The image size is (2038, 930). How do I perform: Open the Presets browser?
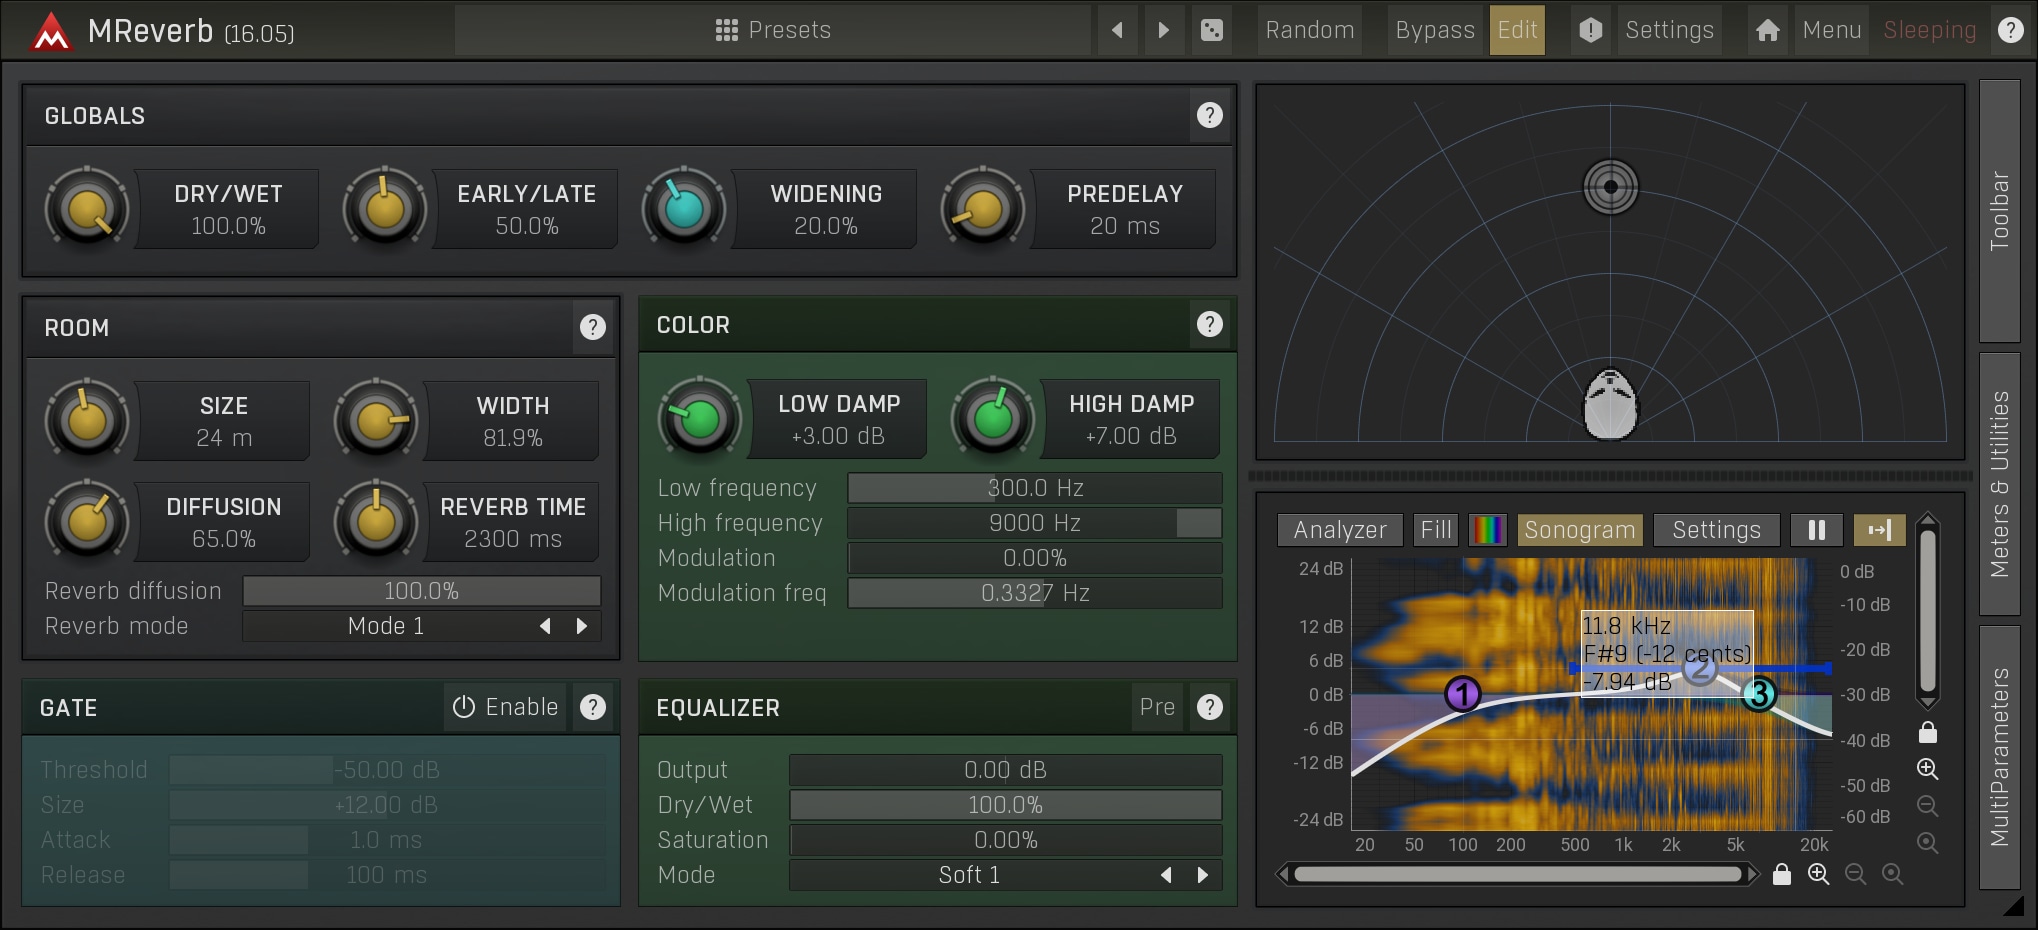pyautogui.click(x=772, y=30)
